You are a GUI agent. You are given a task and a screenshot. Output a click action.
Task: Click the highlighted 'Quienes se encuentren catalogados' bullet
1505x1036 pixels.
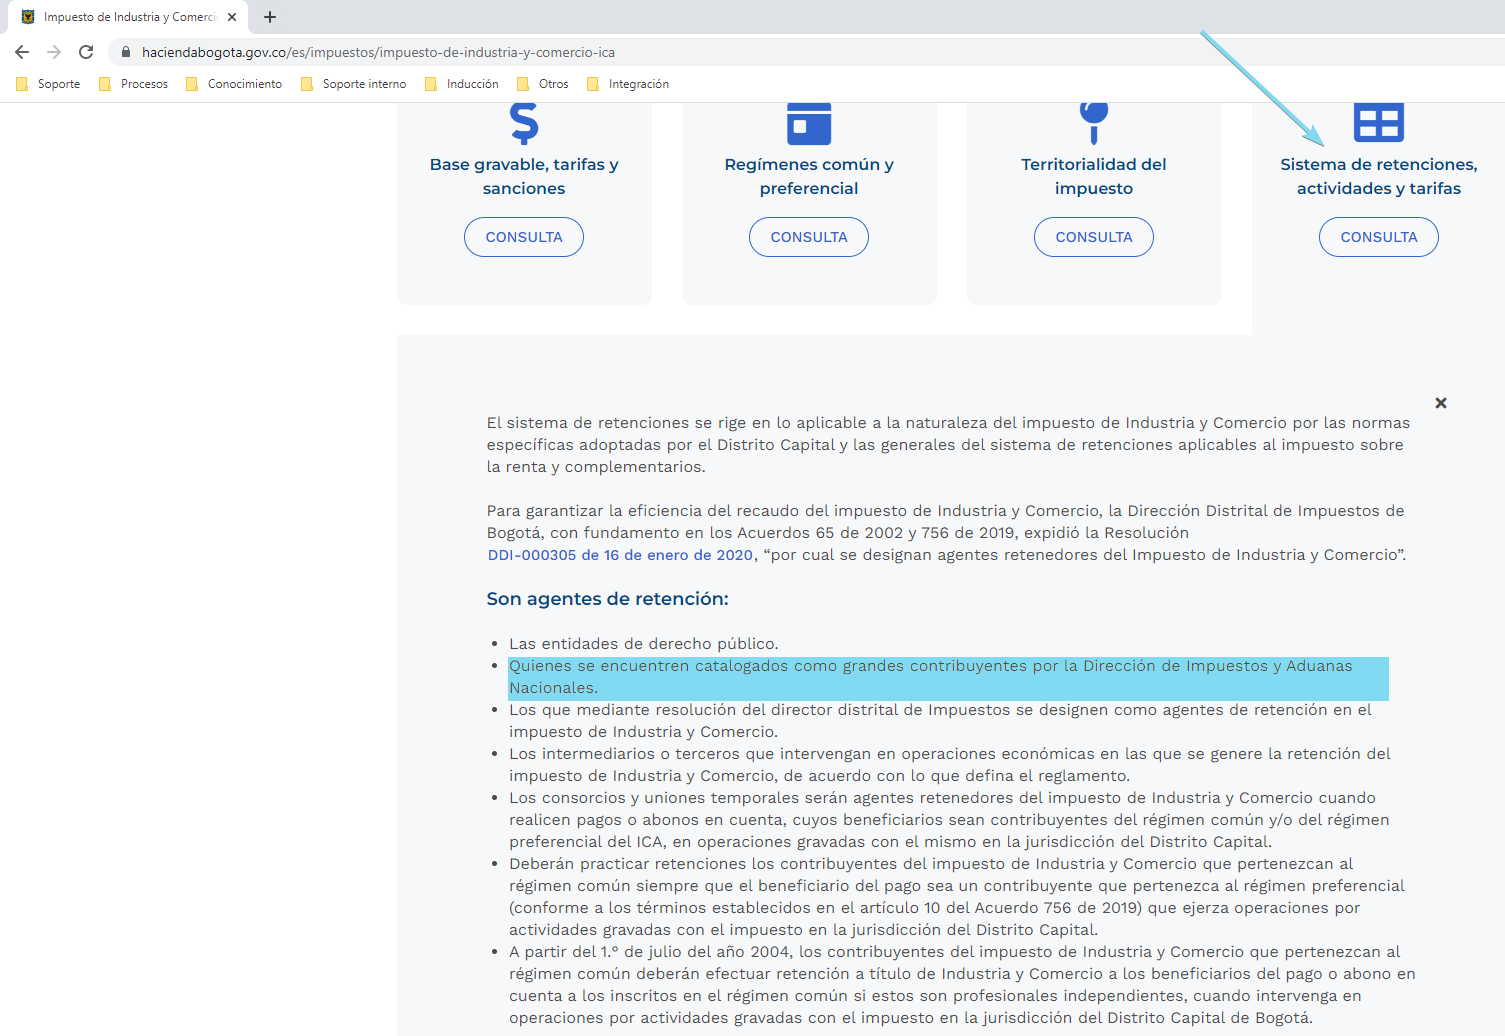click(948, 677)
